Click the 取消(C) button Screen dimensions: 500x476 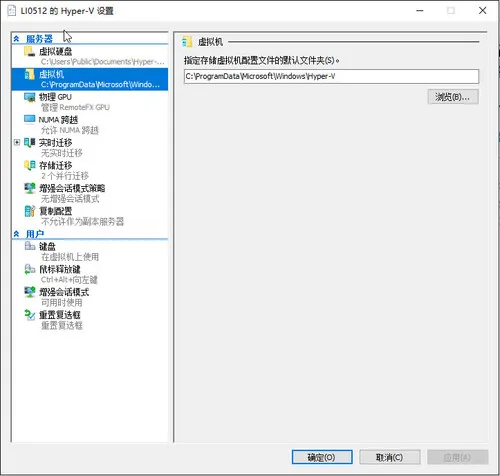[x=390, y=457]
